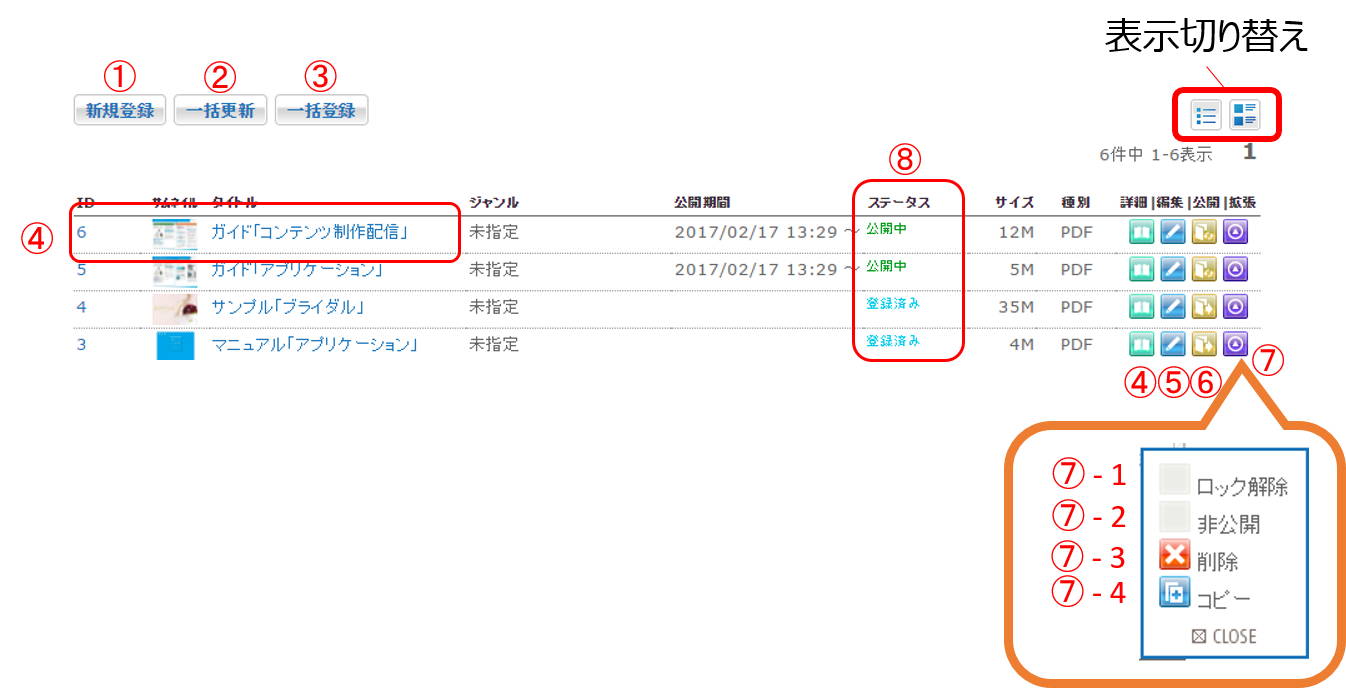Click the 新規登録 button
The height and width of the screenshot is (688, 1346).
click(120, 111)
